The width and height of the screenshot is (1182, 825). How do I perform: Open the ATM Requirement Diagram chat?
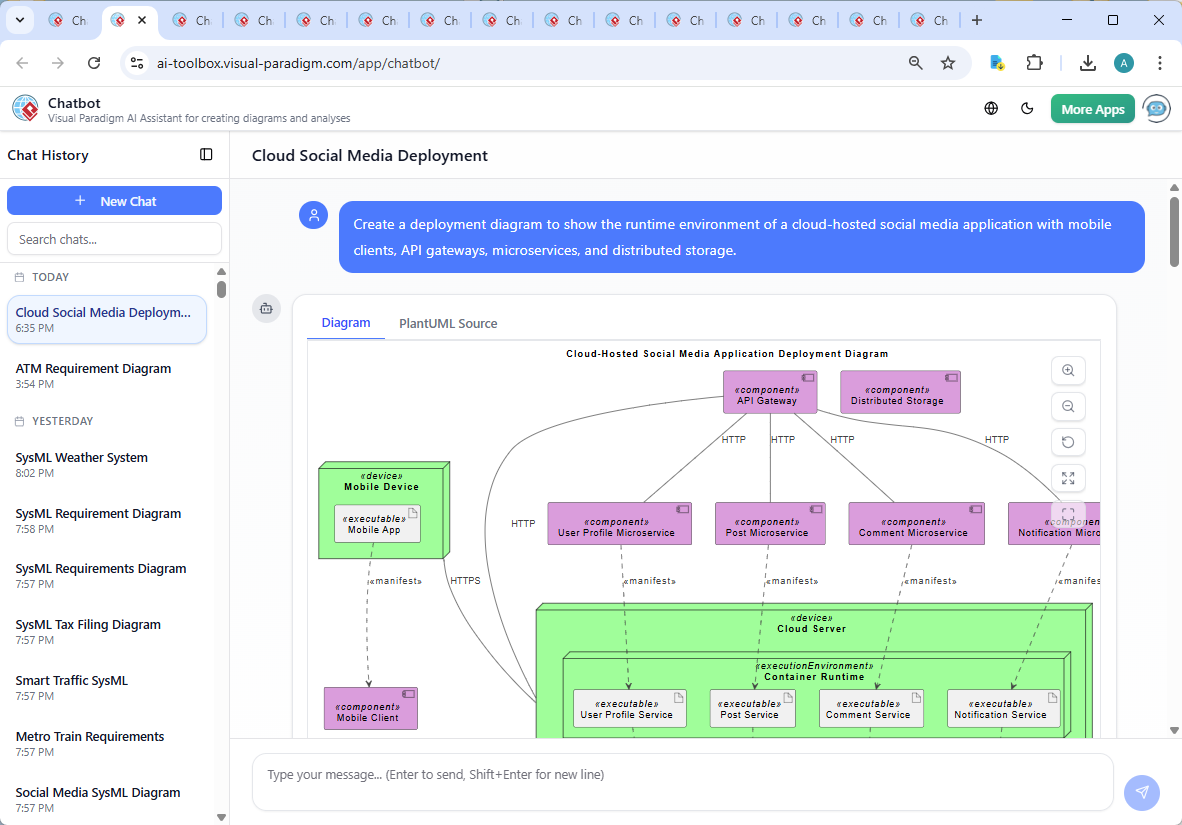pos(94,375)
